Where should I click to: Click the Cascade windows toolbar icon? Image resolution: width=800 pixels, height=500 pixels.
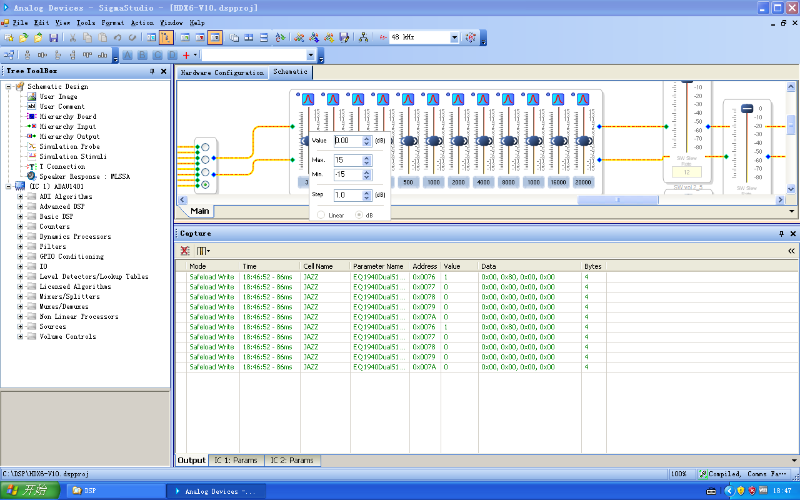point(234,37)
